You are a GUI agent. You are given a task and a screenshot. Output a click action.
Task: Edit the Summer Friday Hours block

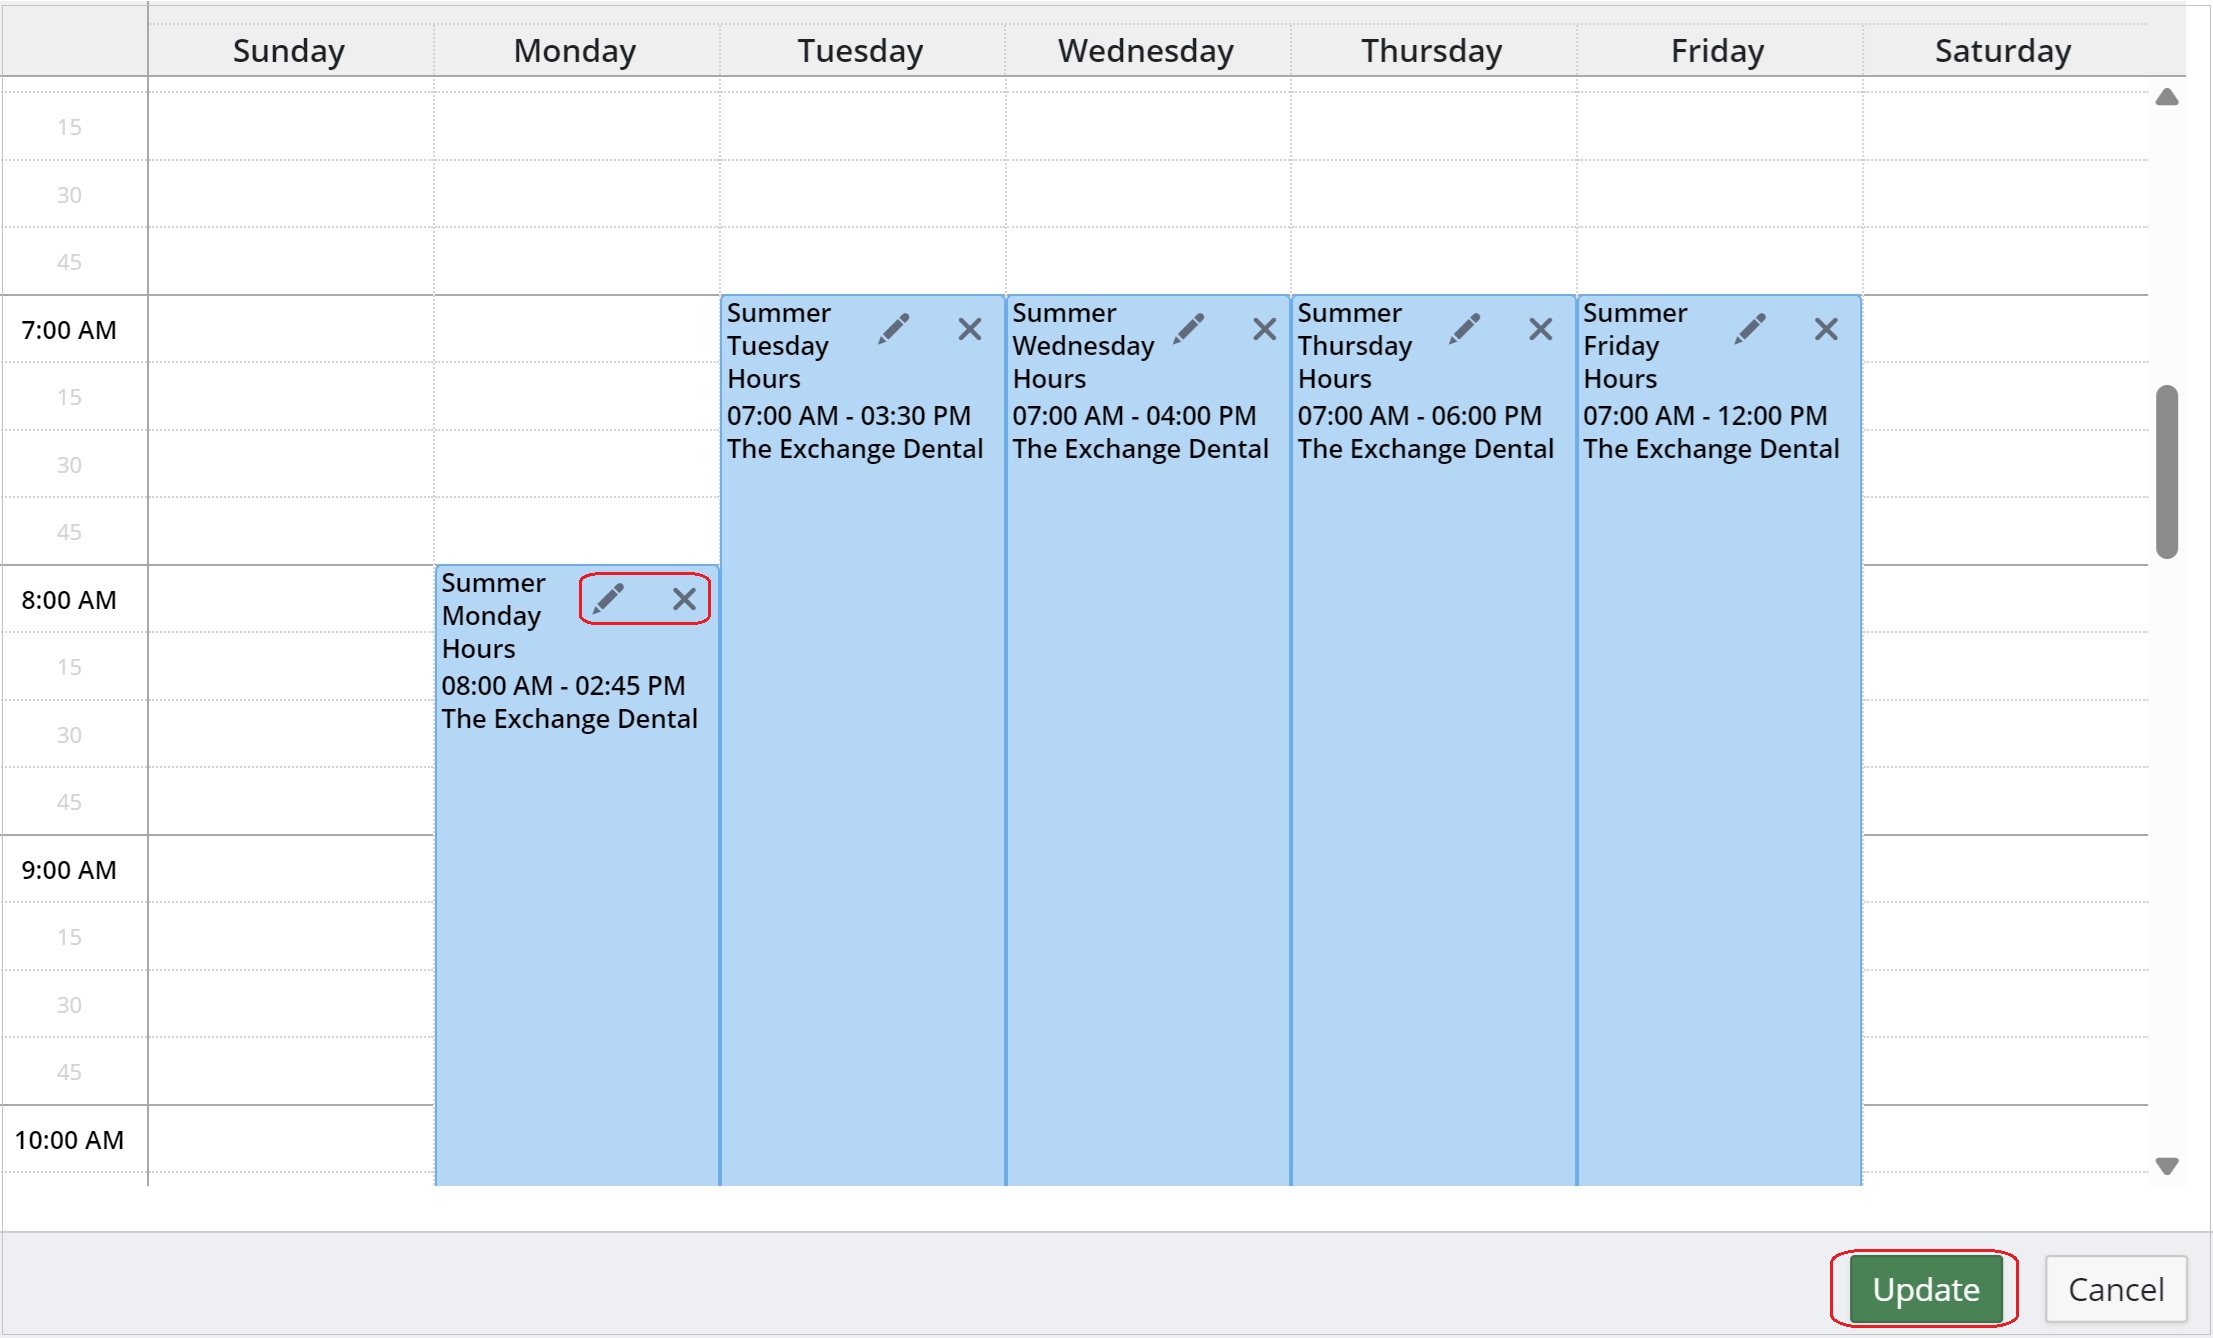[x=1750, y=329]
